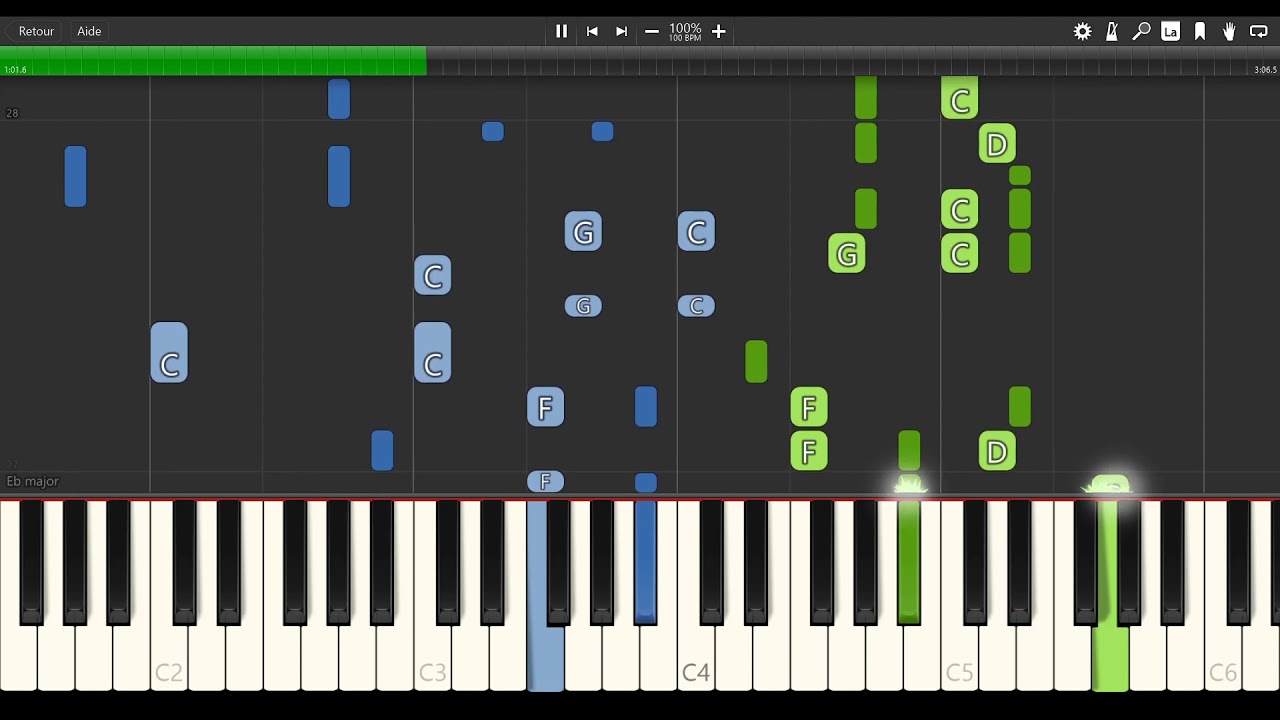Toggle the metronome
Viewport: 1280px width, 720px height.
coord(1111,31)
